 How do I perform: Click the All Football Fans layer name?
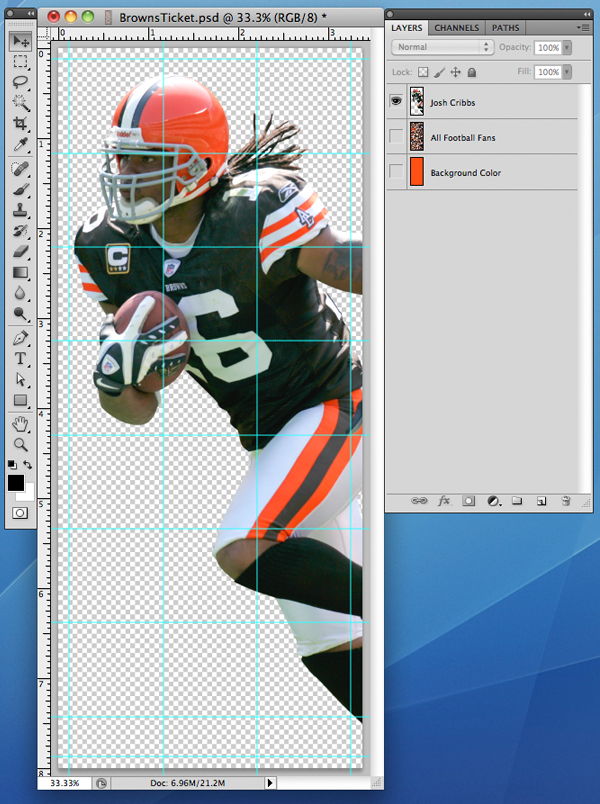[463, 137]
